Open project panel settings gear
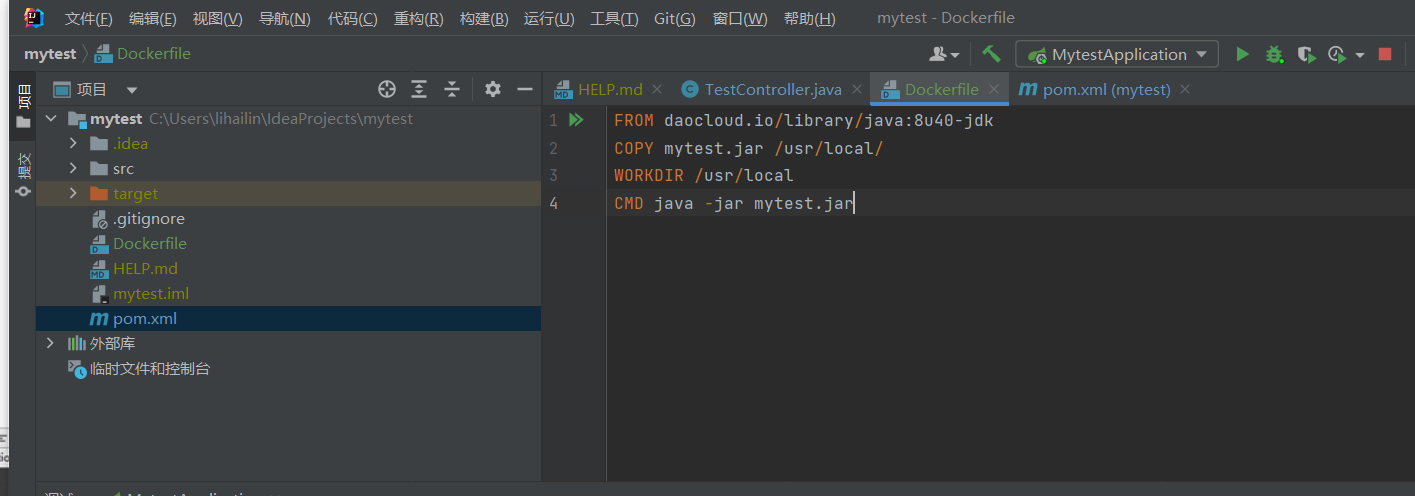 tap(492, 89)
